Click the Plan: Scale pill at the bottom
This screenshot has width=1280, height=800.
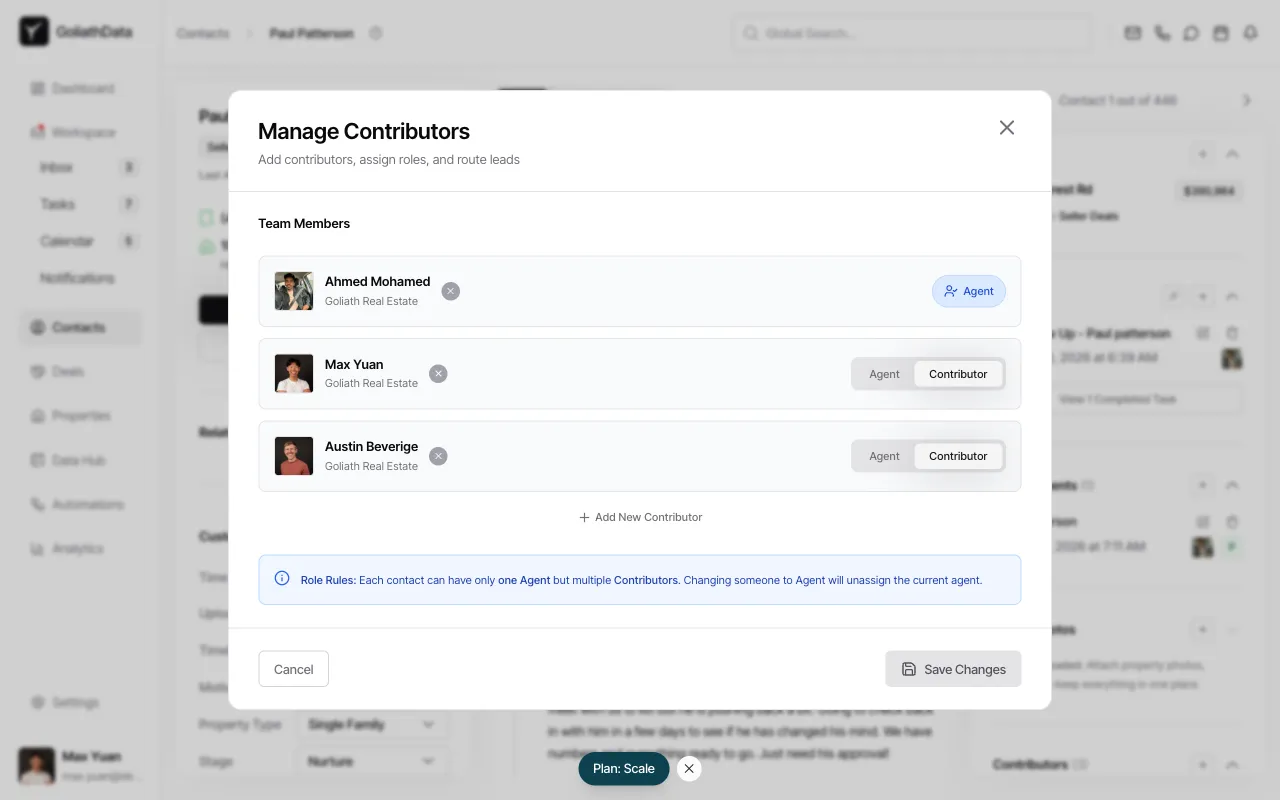[623, 769]
